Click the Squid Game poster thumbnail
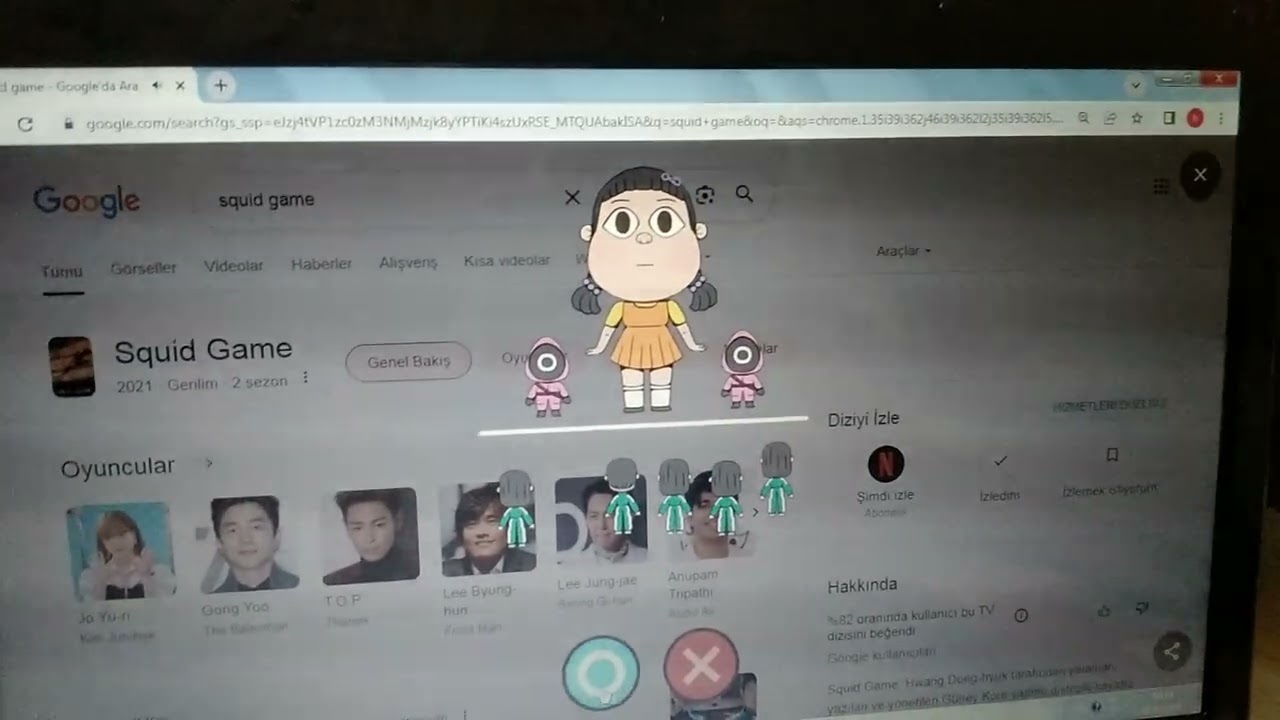 click(x=72, y=366)
